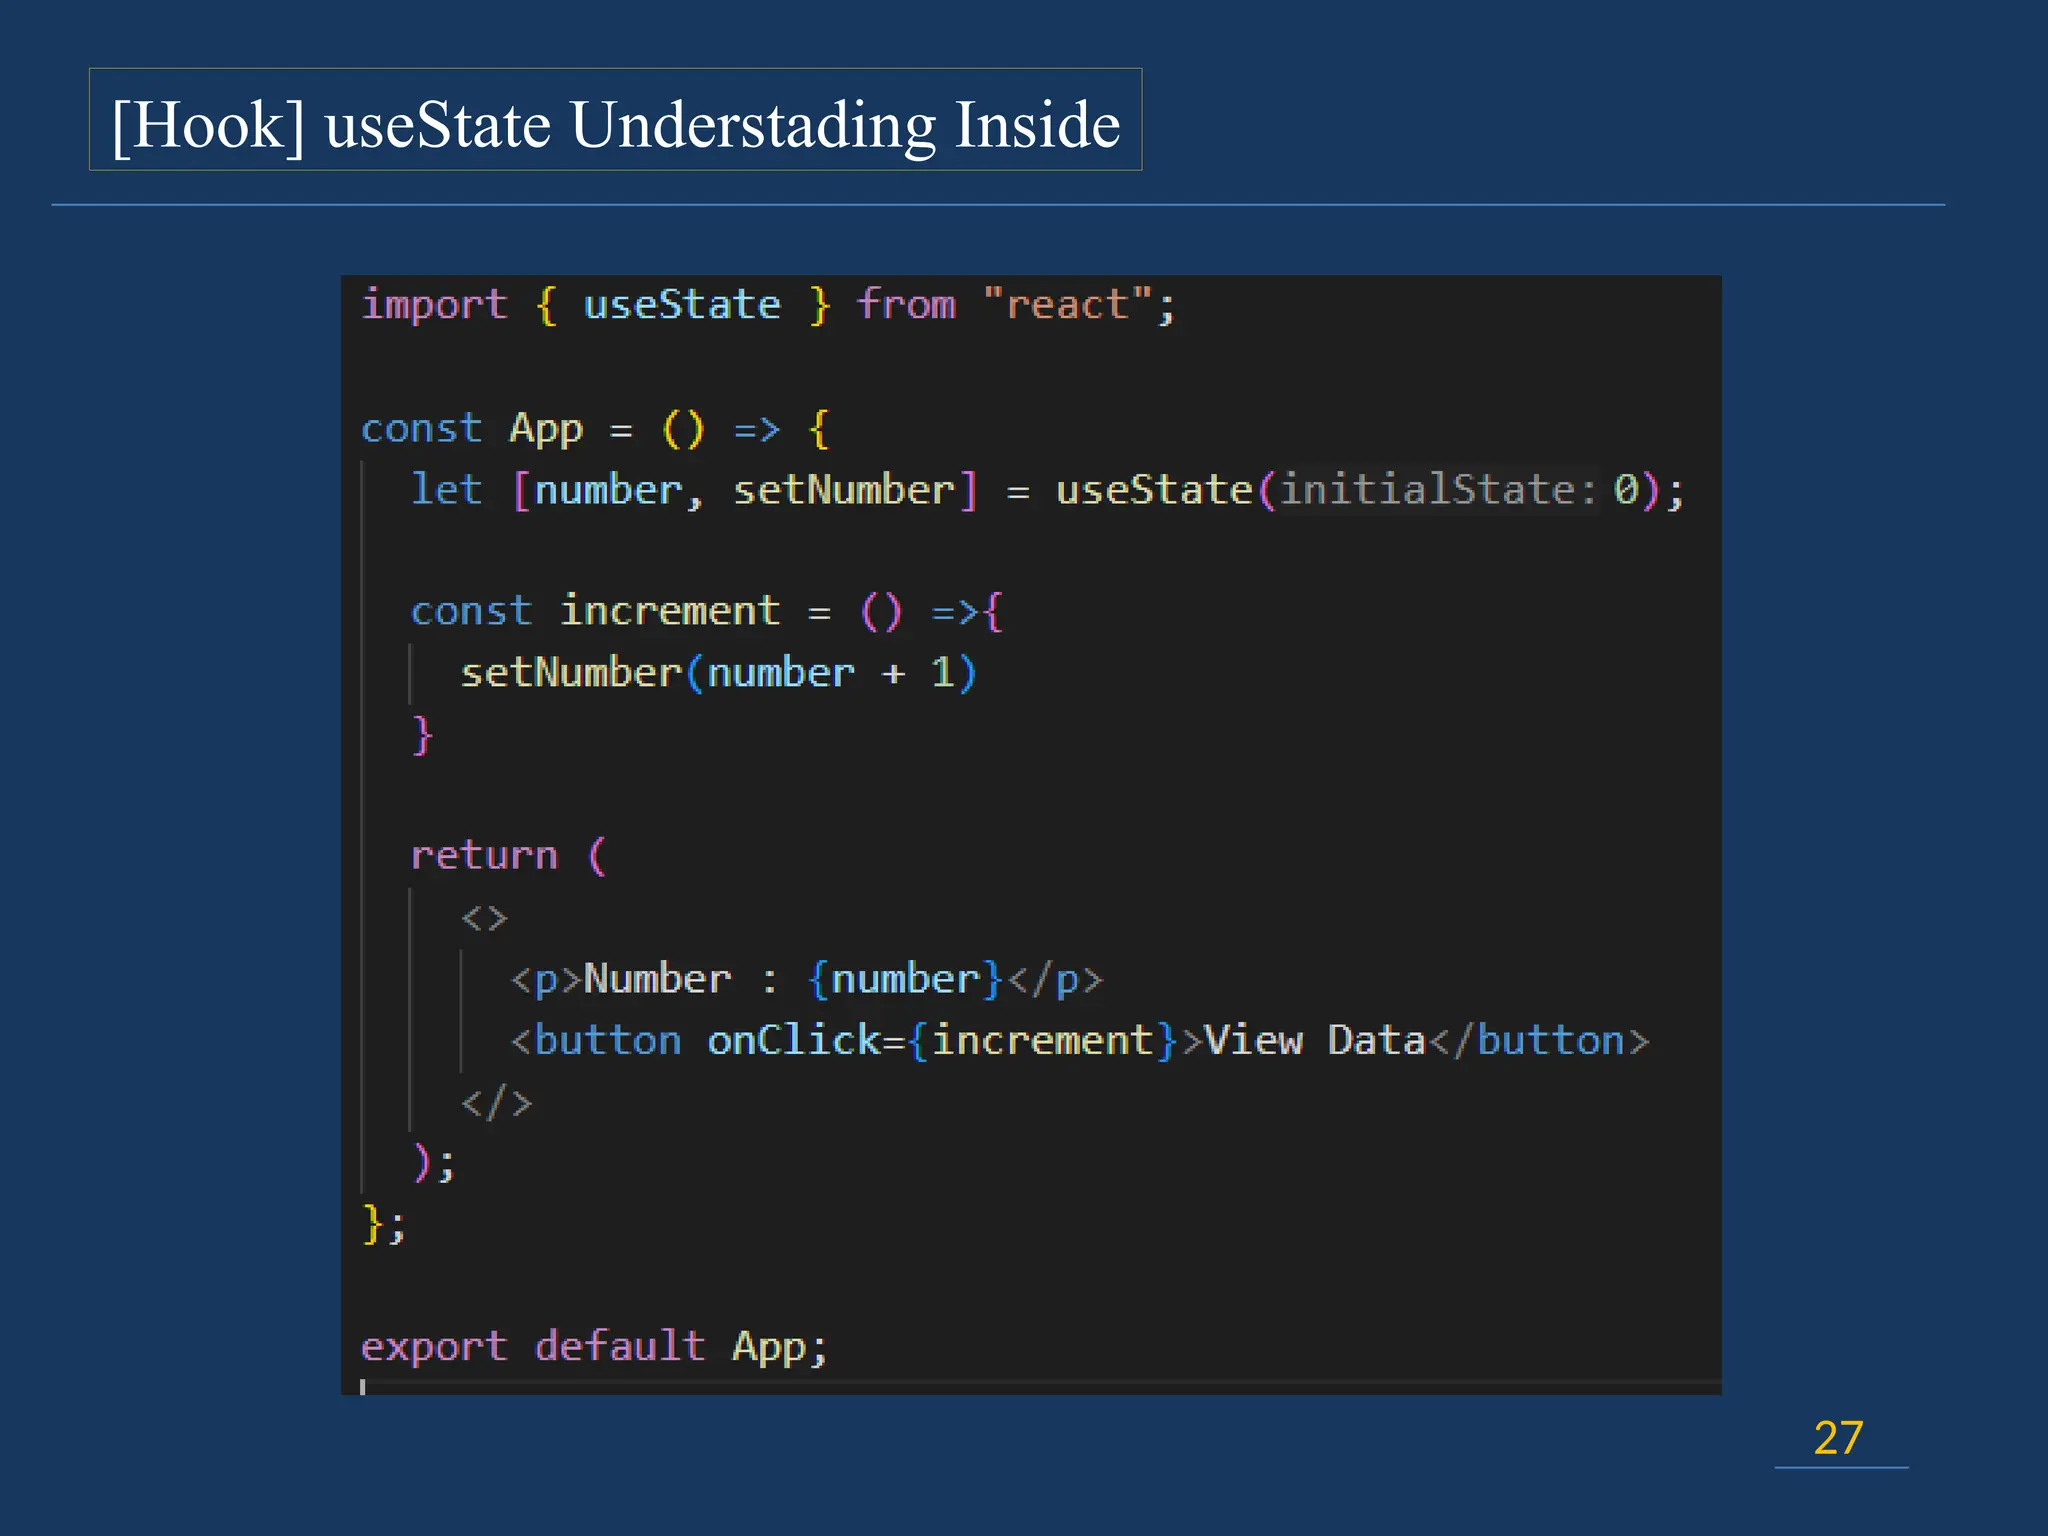
Task: Click the let keyword
Action: (x=446, y=490)
